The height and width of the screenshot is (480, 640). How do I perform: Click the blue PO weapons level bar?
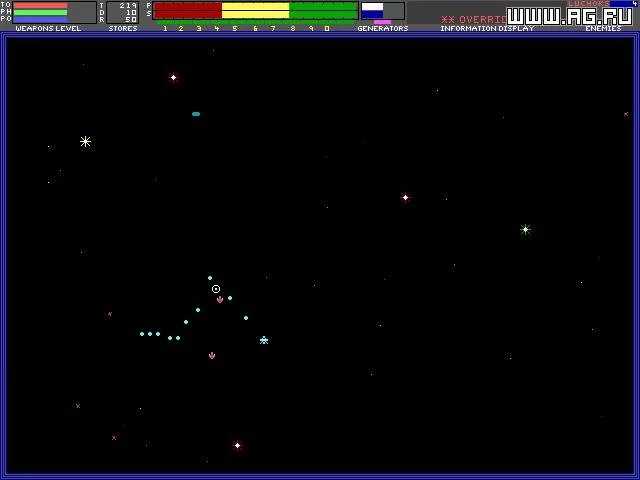40,19
